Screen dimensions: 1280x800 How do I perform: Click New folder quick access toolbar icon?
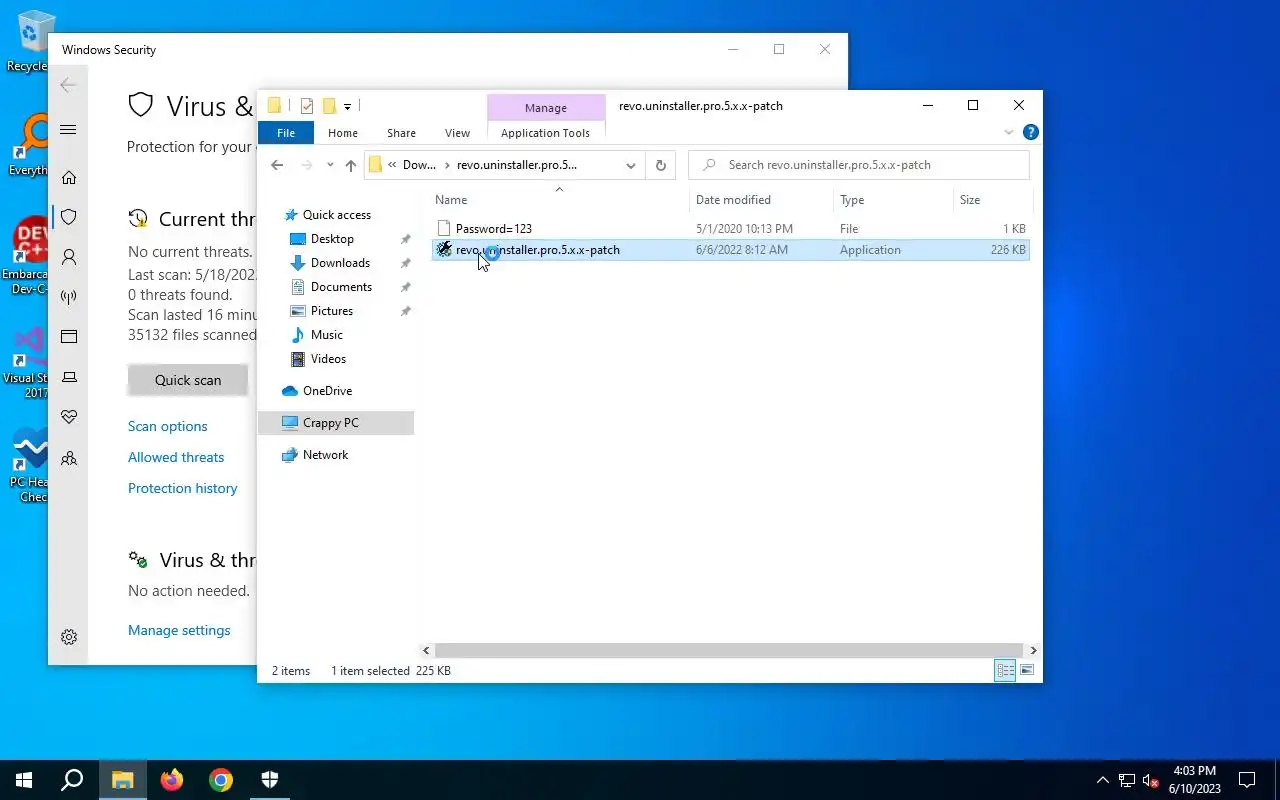click(x=328, y=106)
